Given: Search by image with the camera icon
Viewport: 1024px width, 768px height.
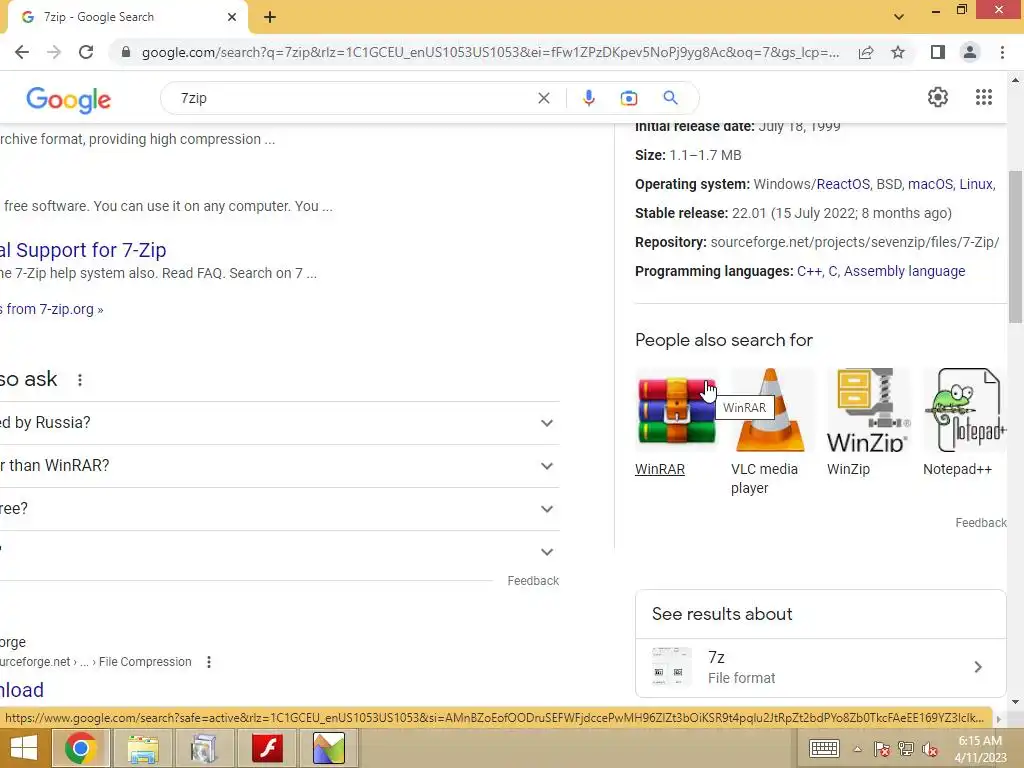Looking at the screenshot, I should click(628, 98).
